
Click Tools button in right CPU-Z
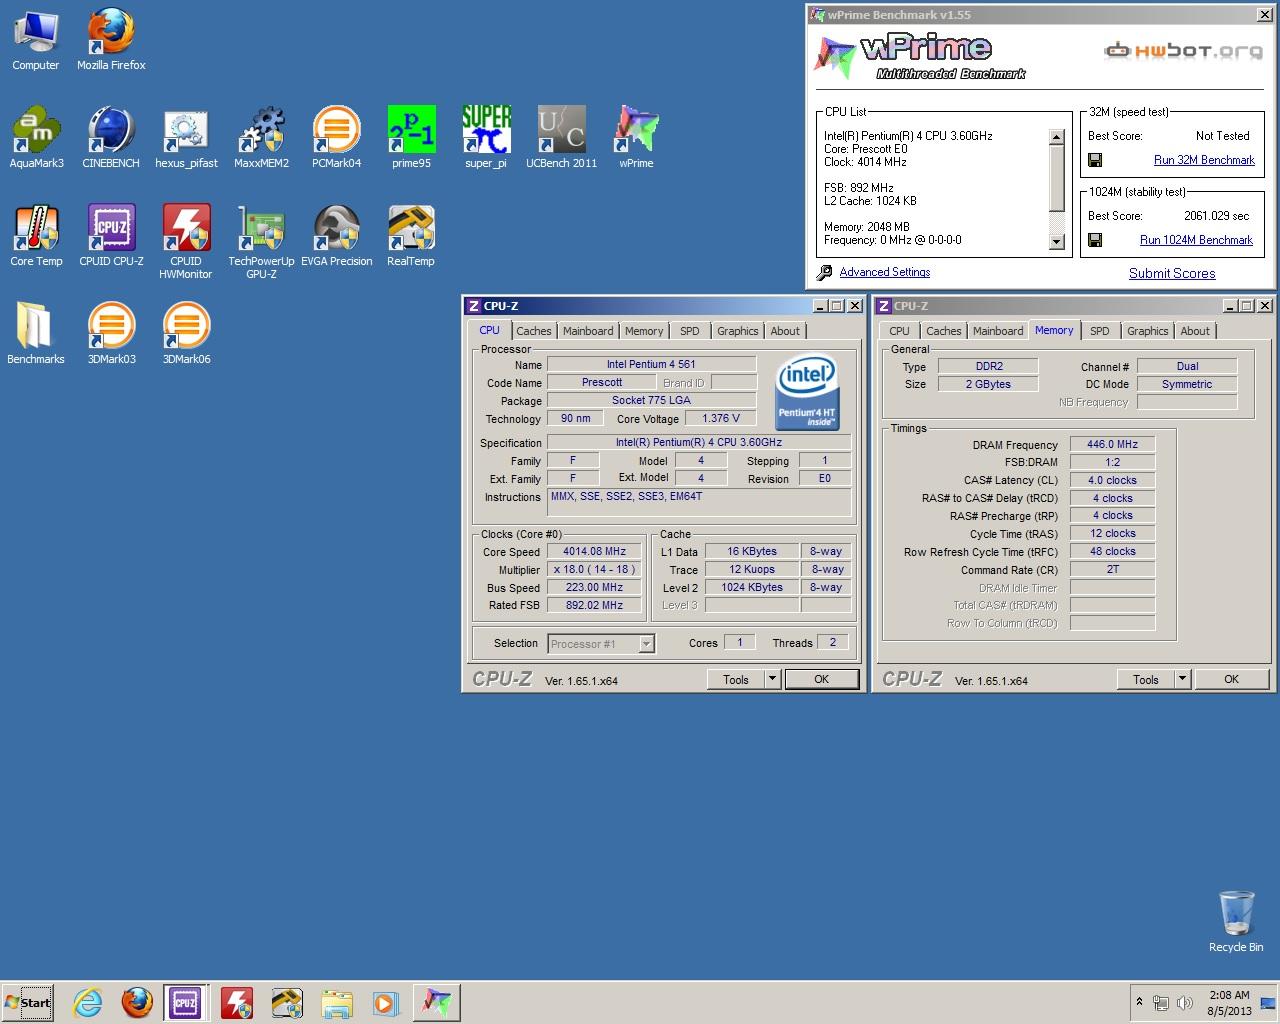(1146, 679)
